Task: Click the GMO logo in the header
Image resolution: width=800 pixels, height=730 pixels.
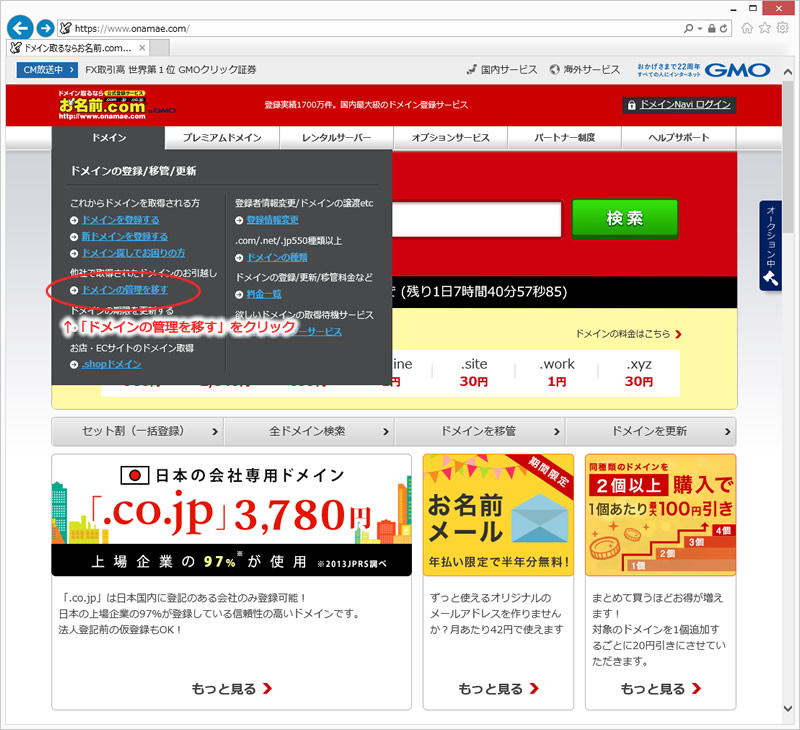Action: (738, 70)
